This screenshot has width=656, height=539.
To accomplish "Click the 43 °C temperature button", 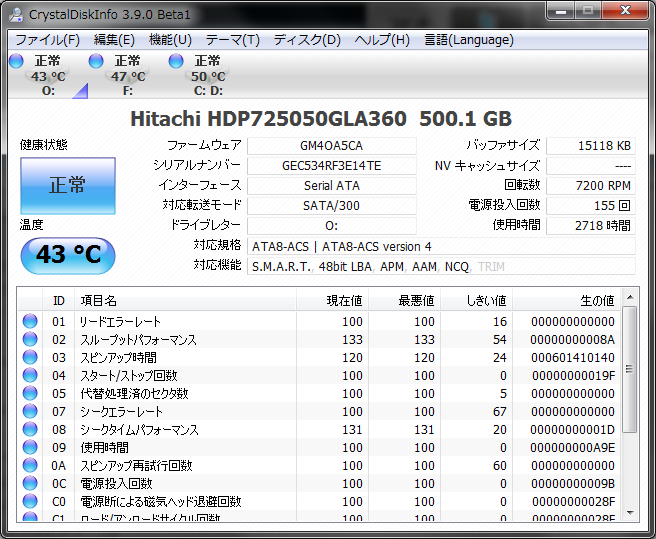I will click(68, 255).
